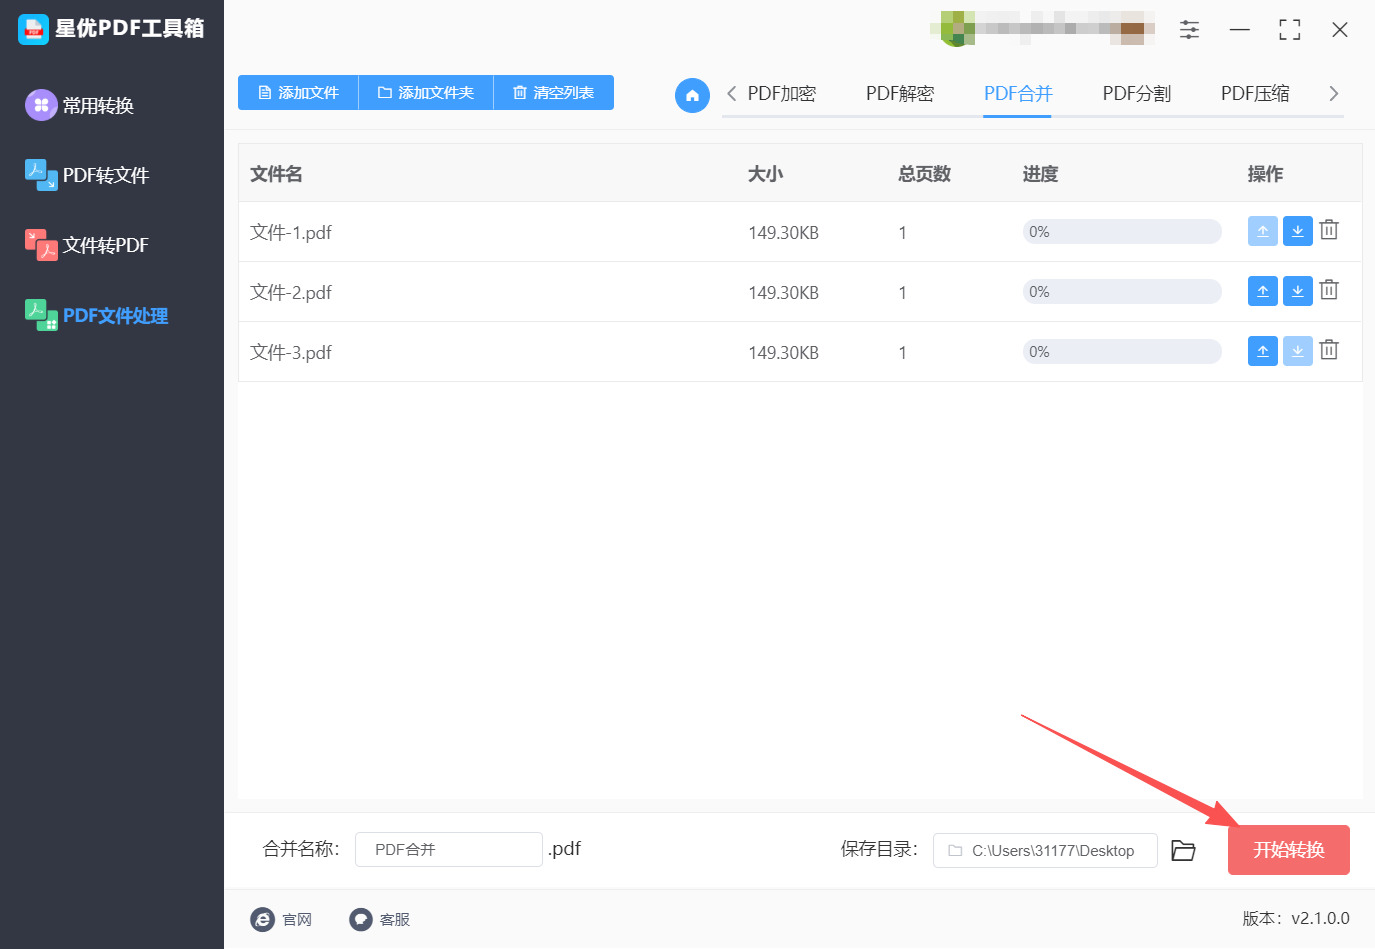Move 文件-2.pdf down in the list

point(1297,291)
